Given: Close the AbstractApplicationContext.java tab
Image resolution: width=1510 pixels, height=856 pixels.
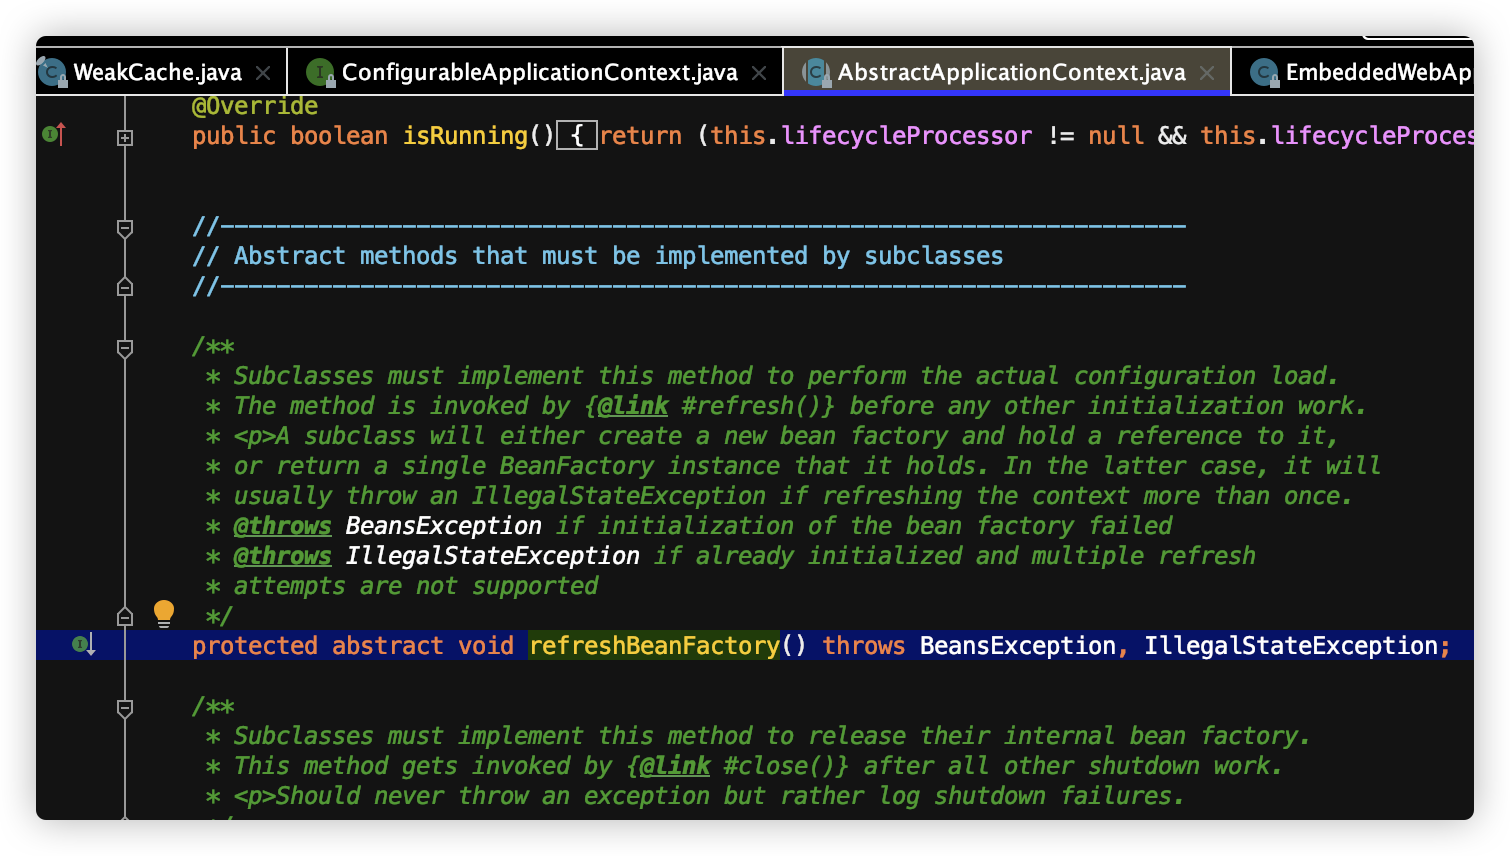Looking at the screenshot, I should [x=1207, y=73].
